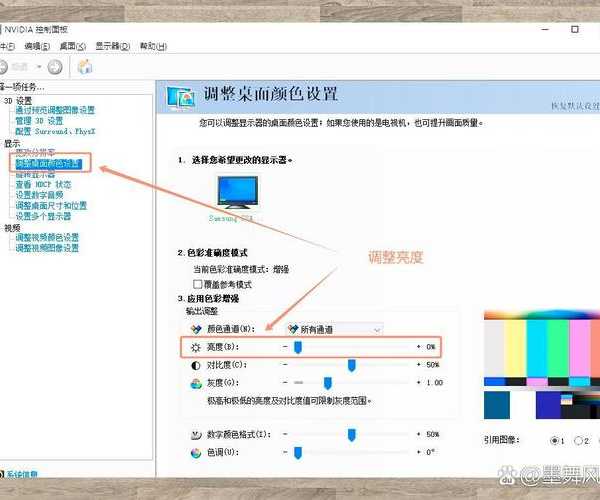
Task: Decrease 数字颜色格式 with its minus button
Action: click(x=285, y=434)
